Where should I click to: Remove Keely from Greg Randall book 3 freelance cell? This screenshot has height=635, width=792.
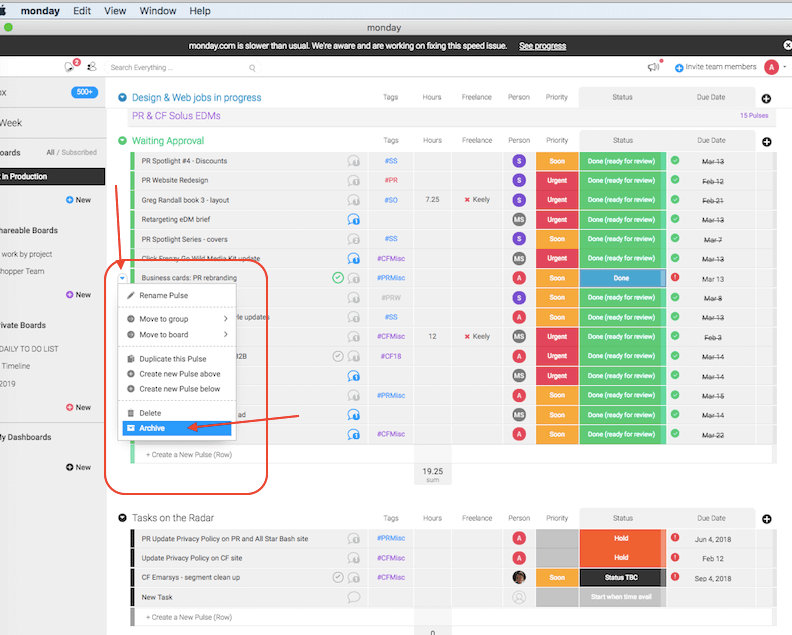[467, 200]
